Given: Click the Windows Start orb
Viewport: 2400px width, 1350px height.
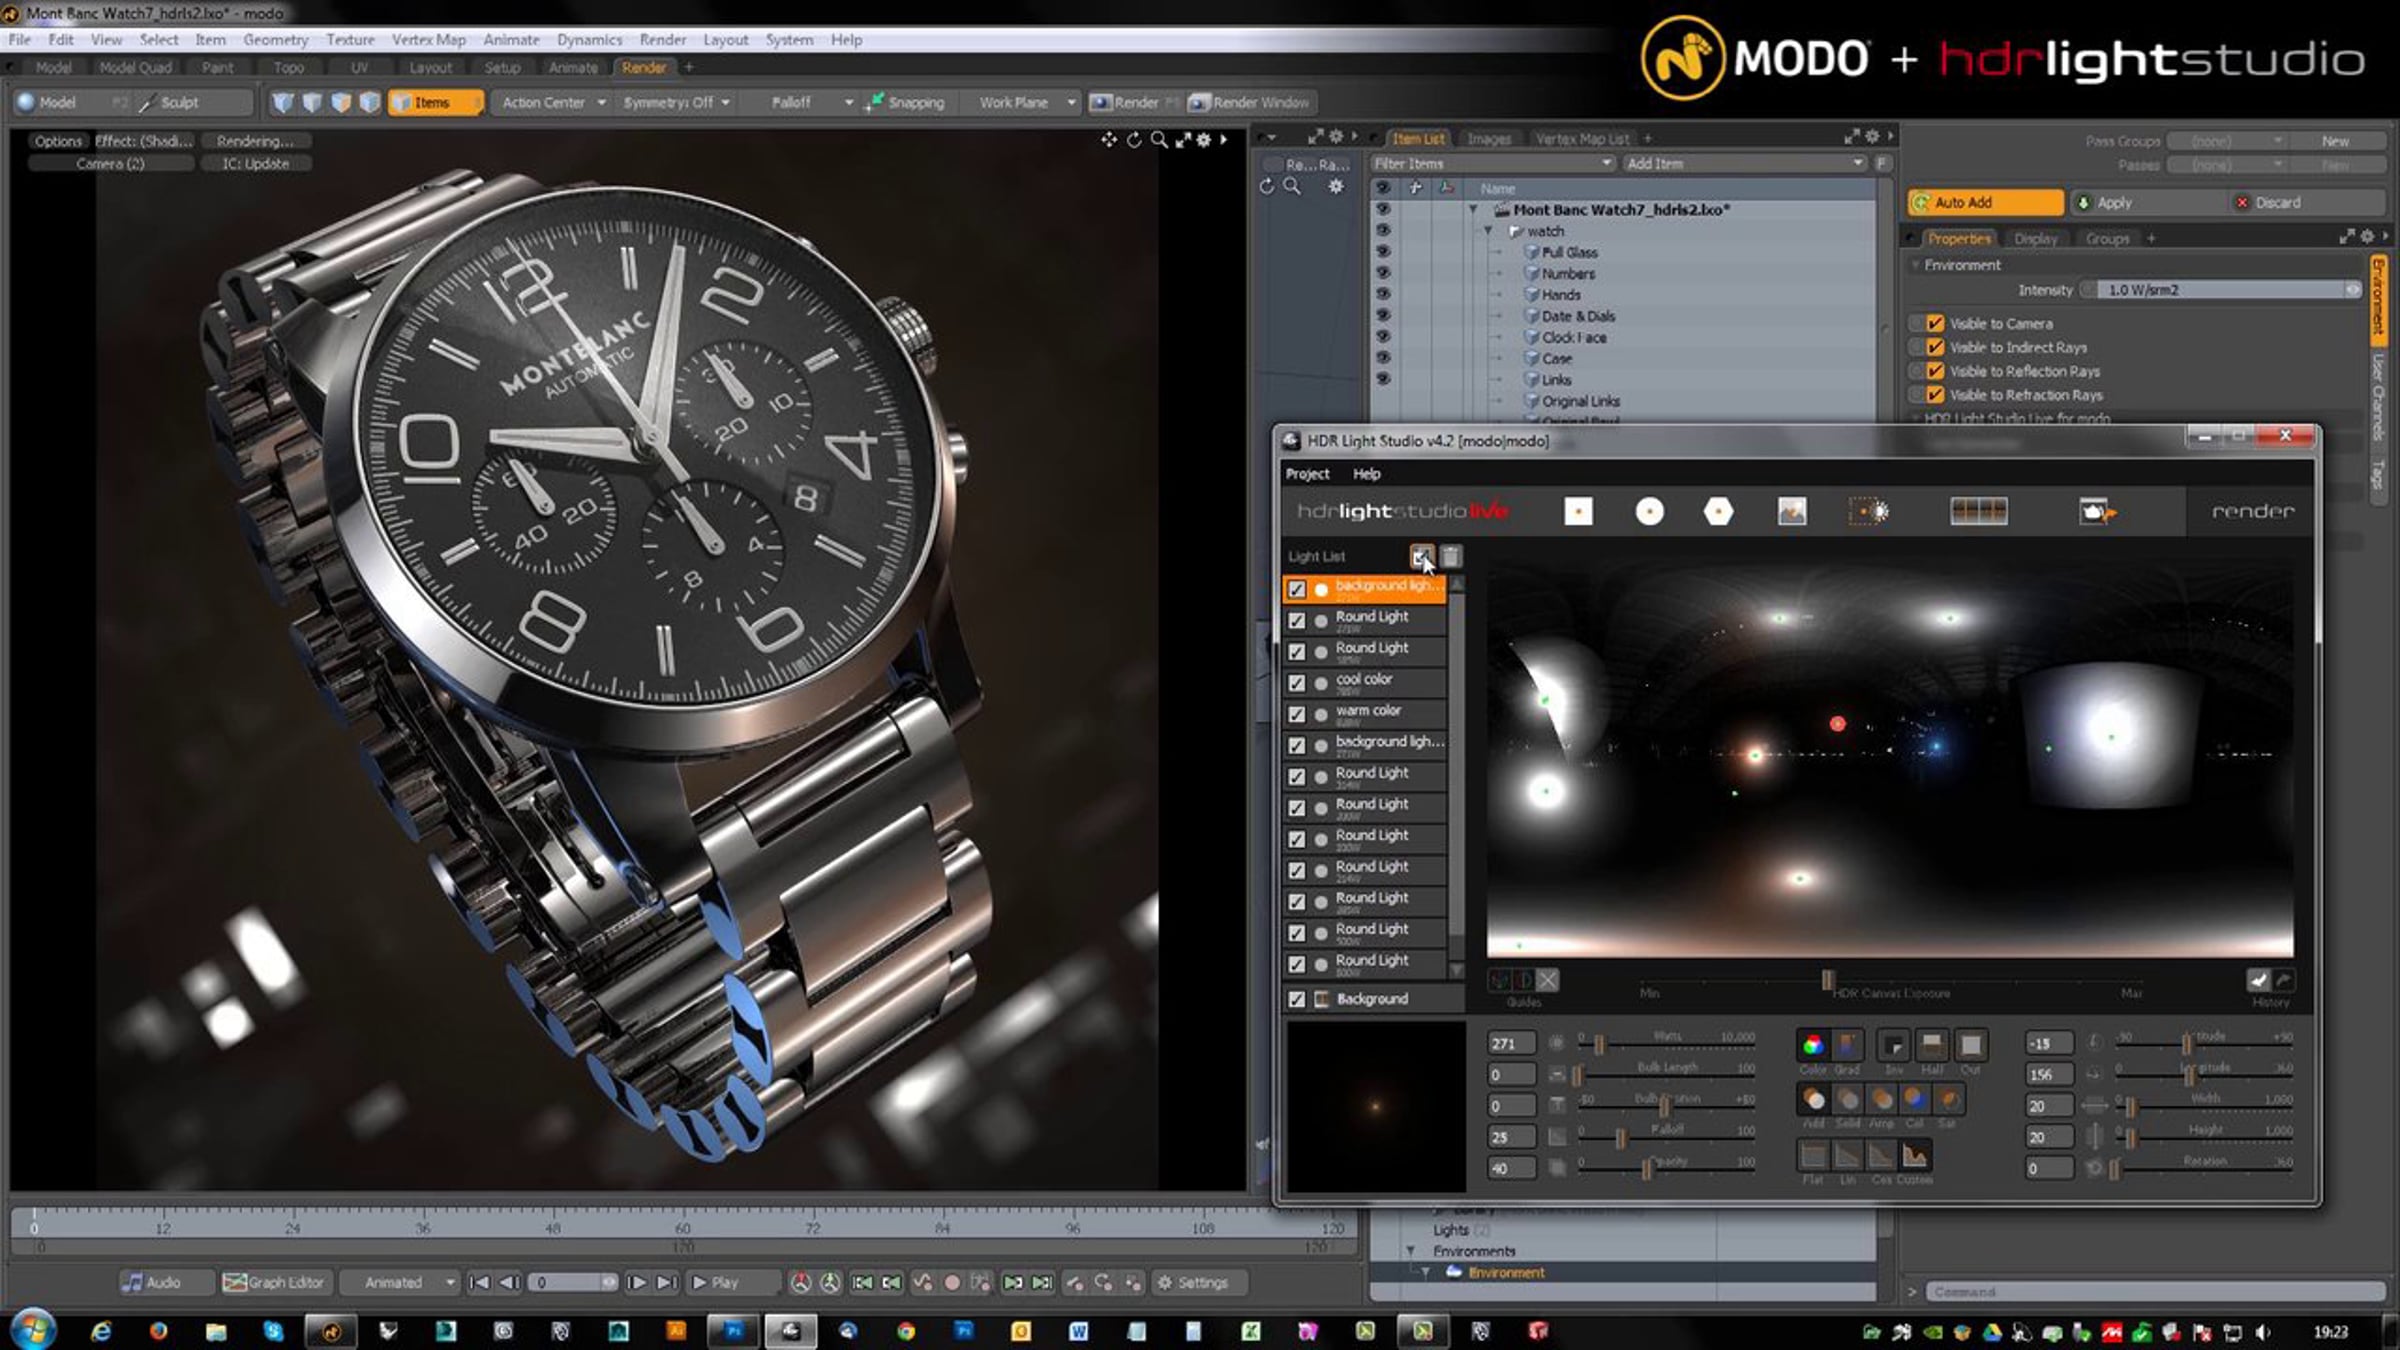Looking at the screenshot, I should pyautogui.click(x=33, y=1330).
